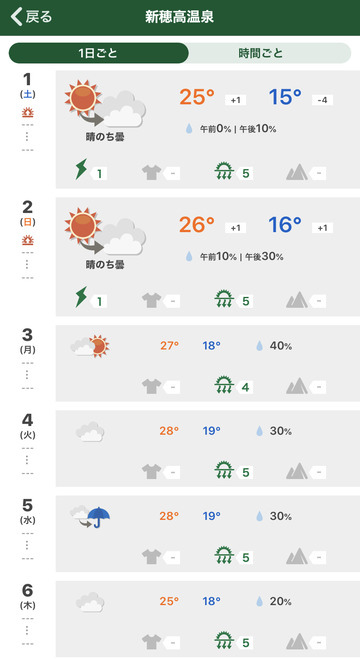The height and width of the screenshot is (659, 360).
Task: Tap day 1 mountain index icon
Action: pyautogui.click(x=297, y=172)
